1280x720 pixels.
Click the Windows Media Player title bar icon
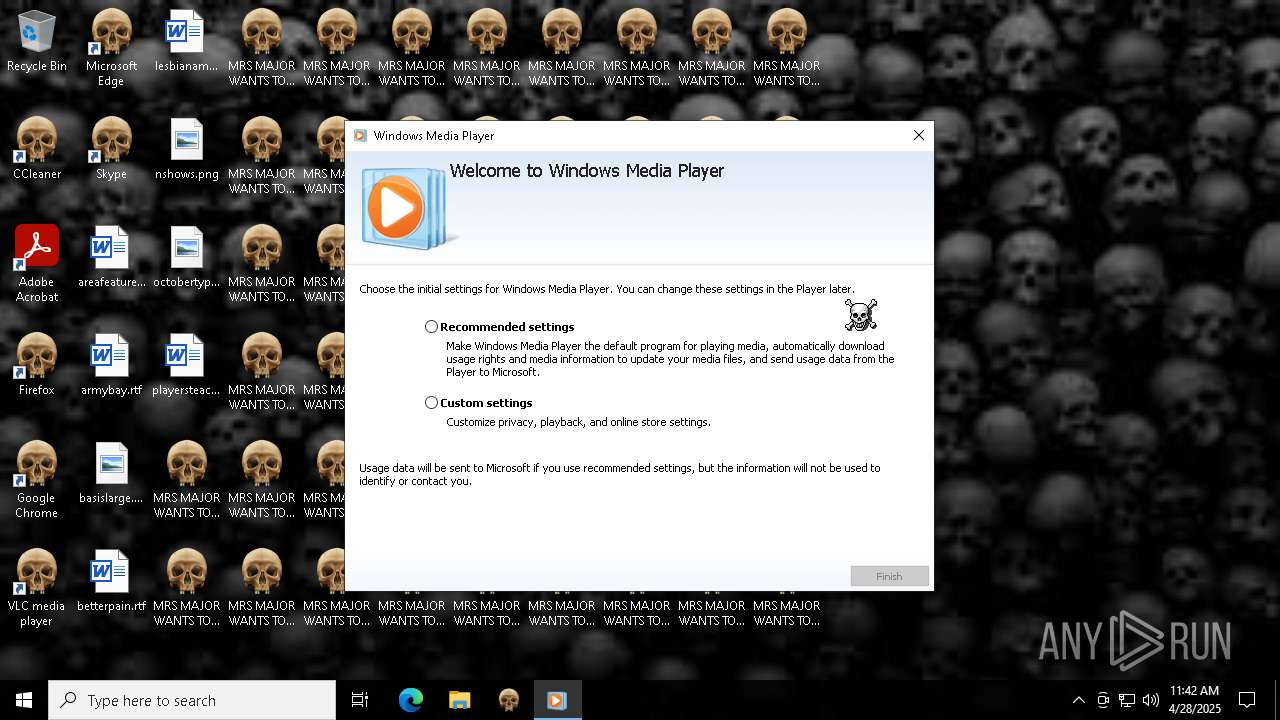[x=361, y=136]
